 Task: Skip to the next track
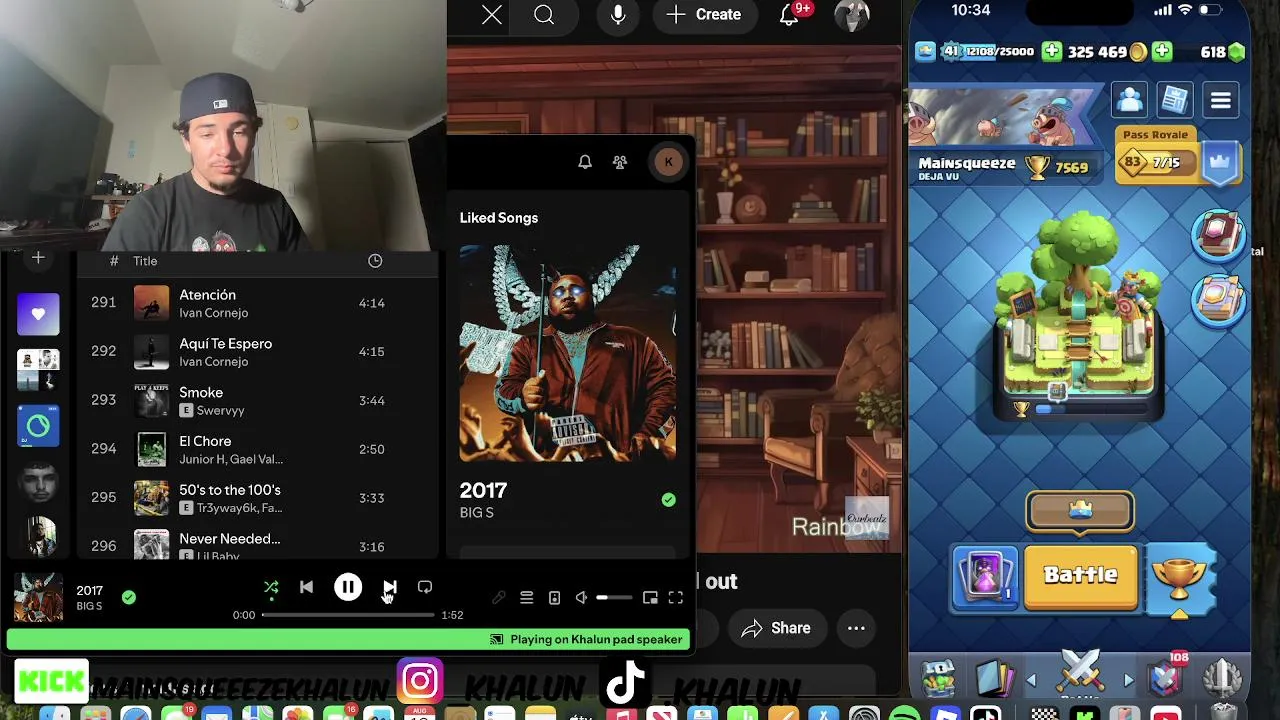click(x=390, y=588)
